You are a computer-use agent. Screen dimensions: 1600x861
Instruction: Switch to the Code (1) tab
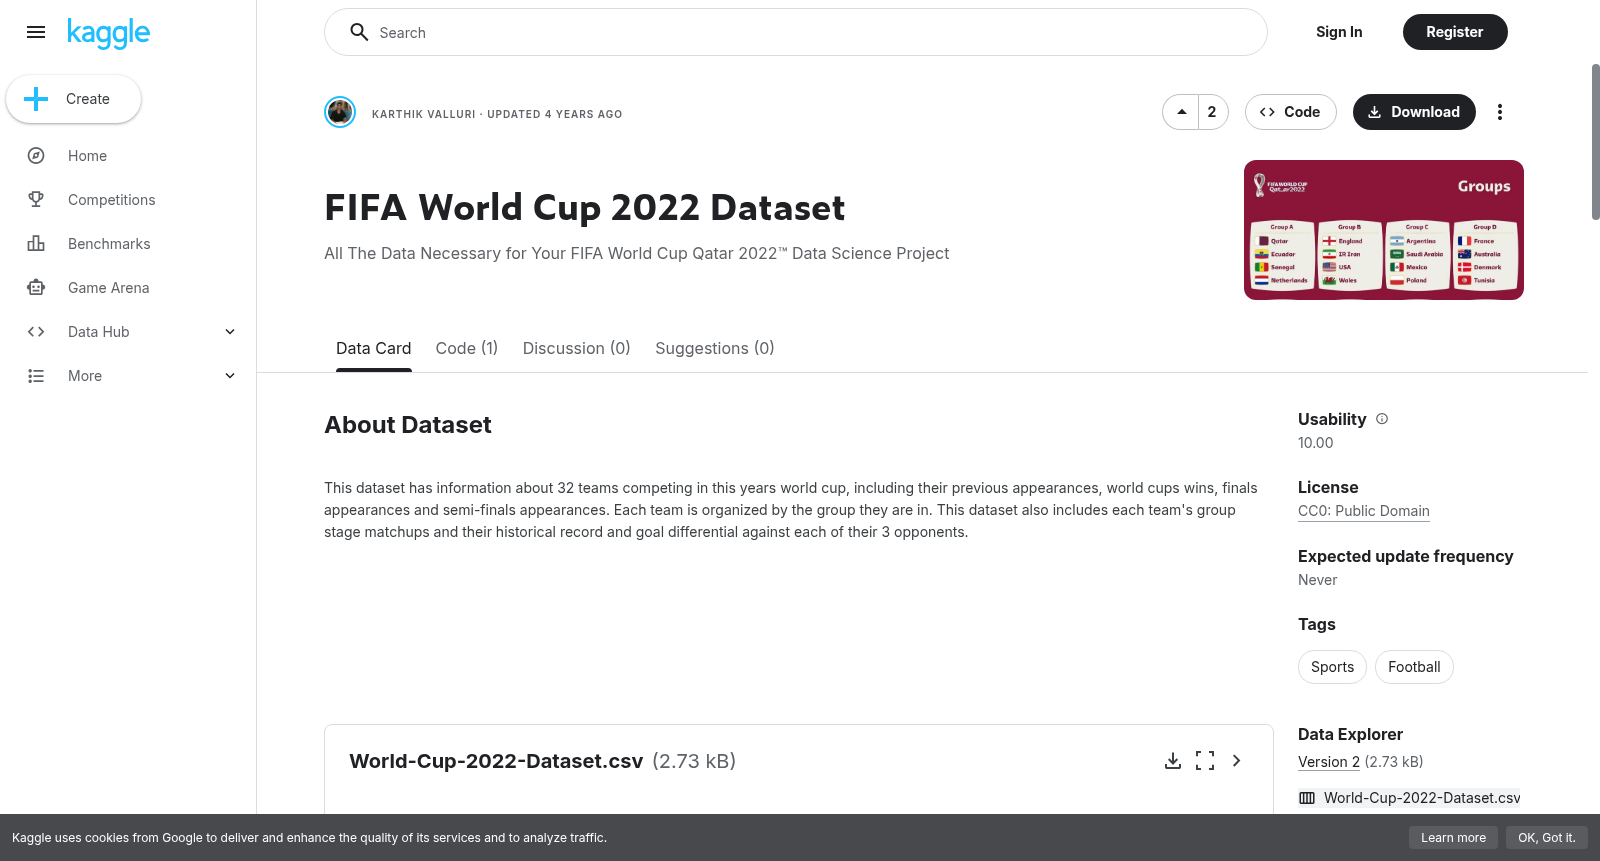[x=467, y=348]
